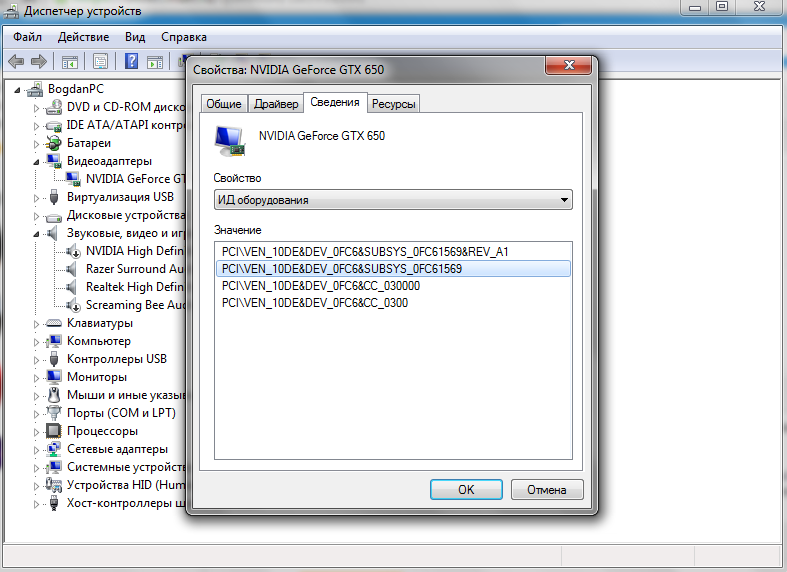Click the blue Help question-mark toolbar icon
The width and height of the screenshot is (787, 572).
click(x=132, y=61)
